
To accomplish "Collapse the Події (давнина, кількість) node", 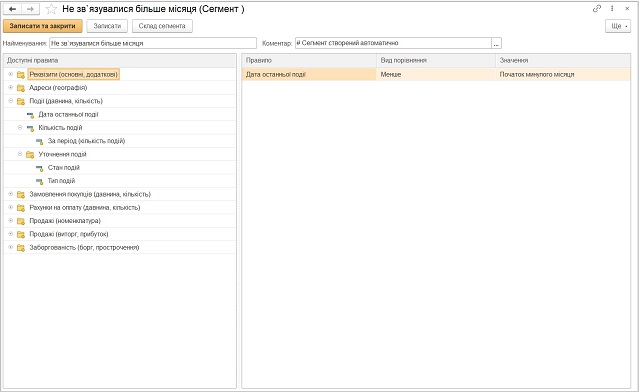I will click(x=11, y=101).
